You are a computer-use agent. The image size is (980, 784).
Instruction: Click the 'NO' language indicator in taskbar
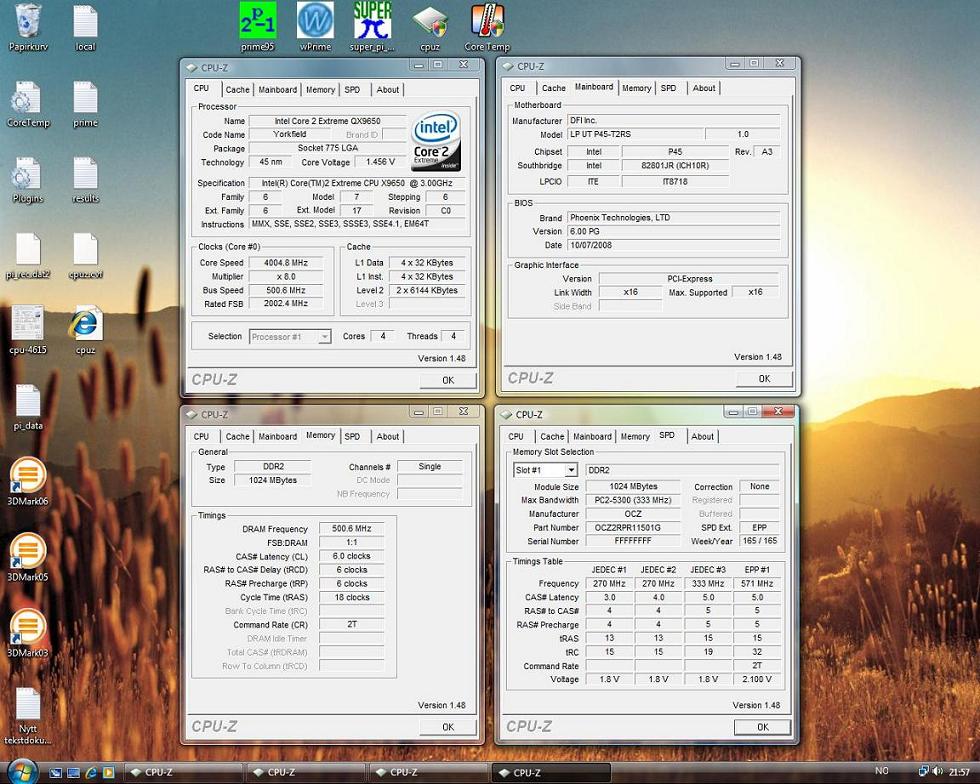(x=881, y=771)
